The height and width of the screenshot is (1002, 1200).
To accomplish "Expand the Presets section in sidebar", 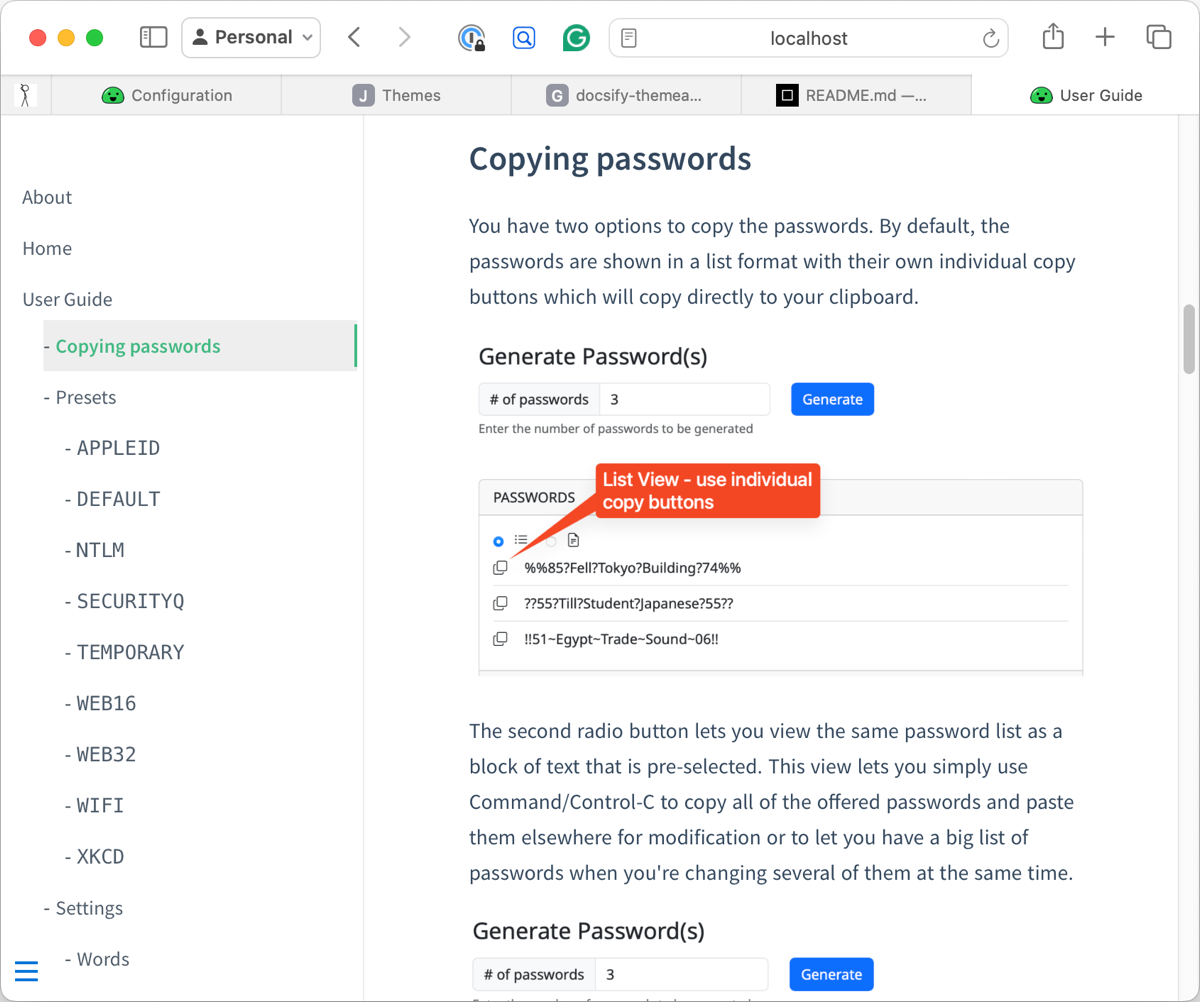I will 86,397.
